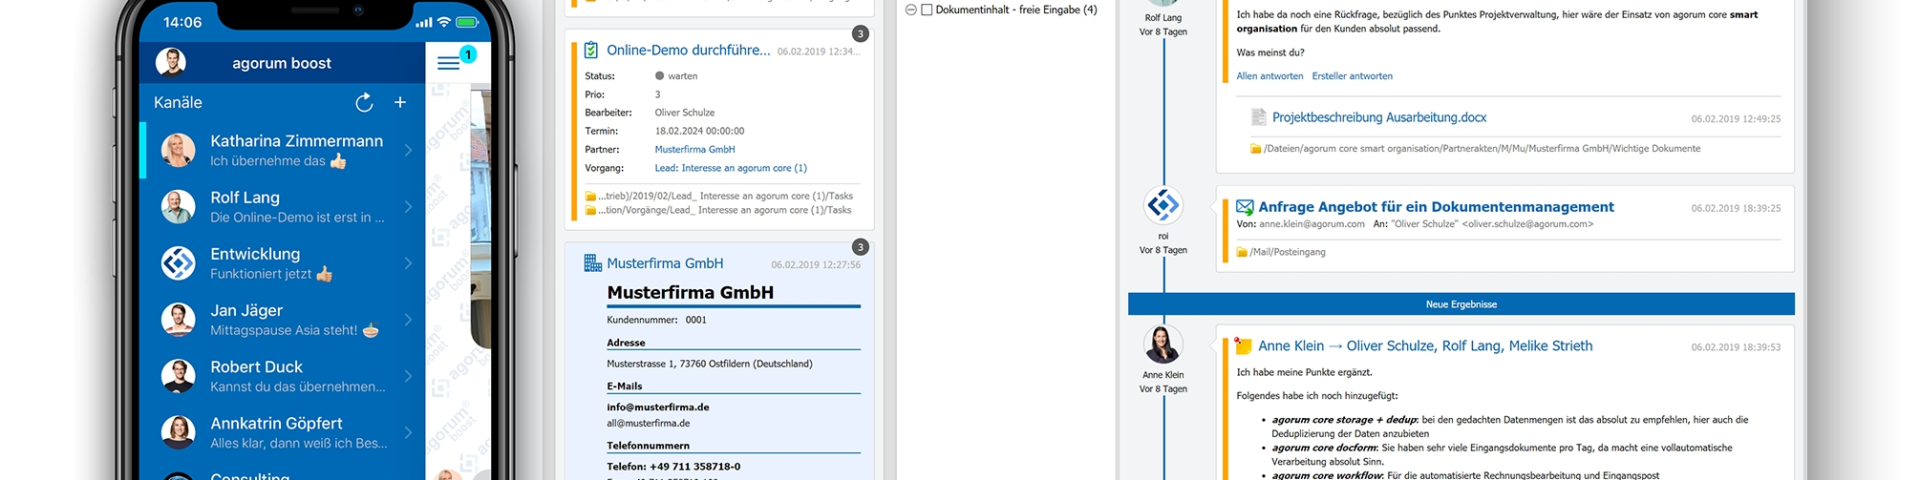Tap the refresh icon next to Kanäle
The width and height of the screenshot is (1920, 480).
pos(364,102)
